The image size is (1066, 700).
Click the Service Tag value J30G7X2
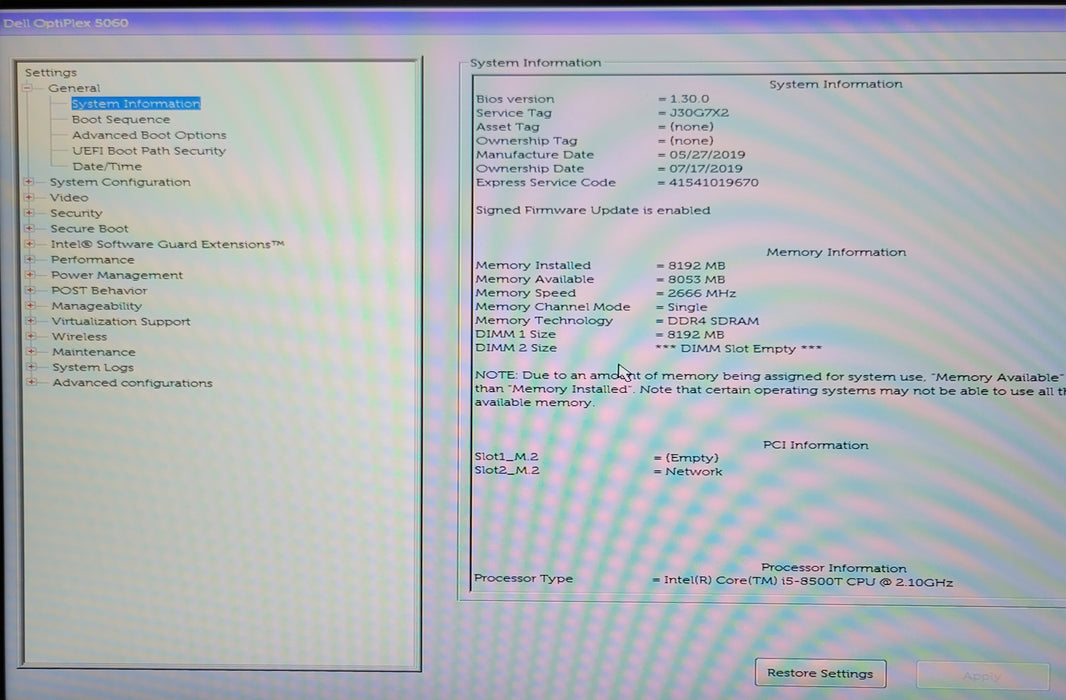[x=699, y=113]
